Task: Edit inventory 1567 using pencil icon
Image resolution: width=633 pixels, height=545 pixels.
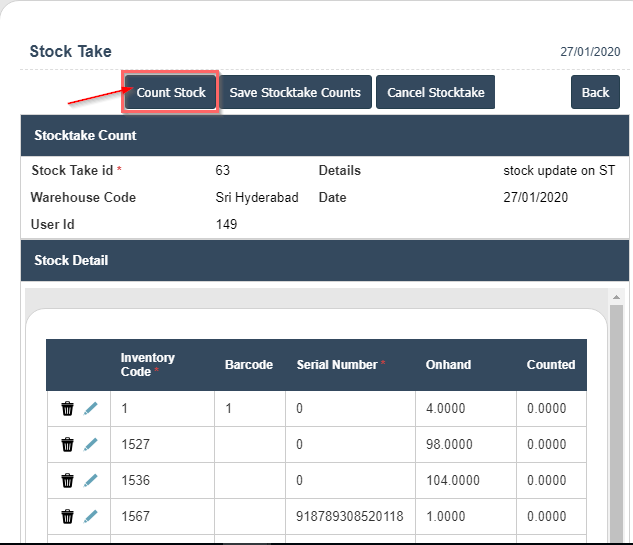Action: click(91, 516)
